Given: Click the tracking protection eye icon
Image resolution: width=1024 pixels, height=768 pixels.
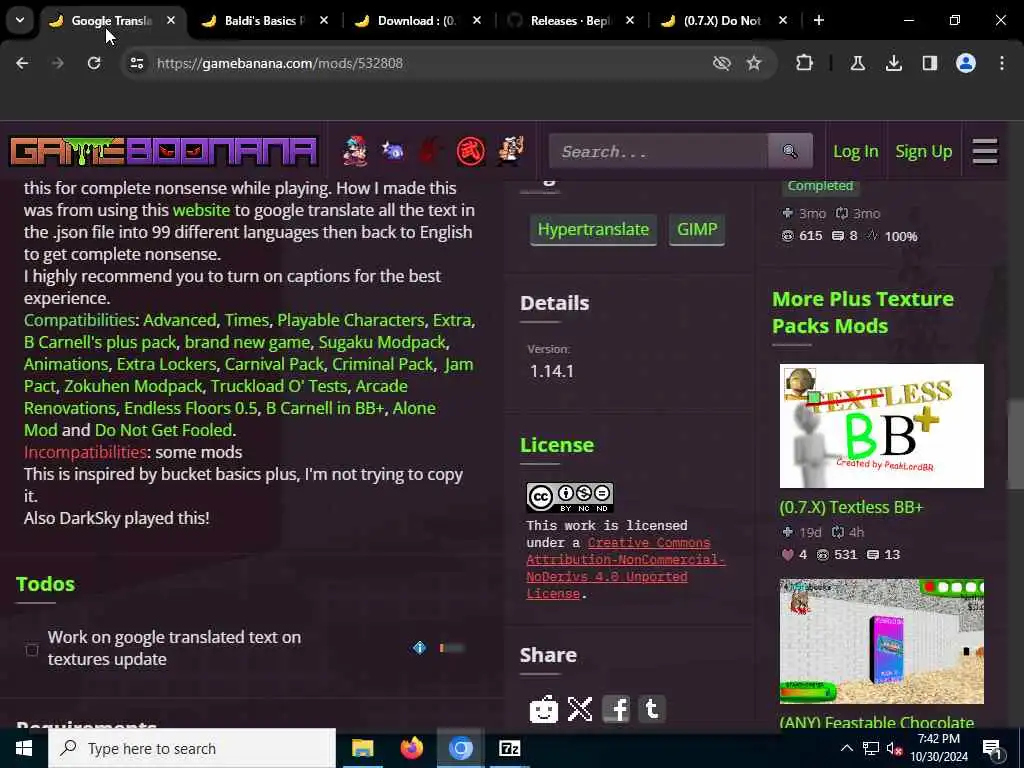Looking at the screenshot, I should tap(722, 63).
